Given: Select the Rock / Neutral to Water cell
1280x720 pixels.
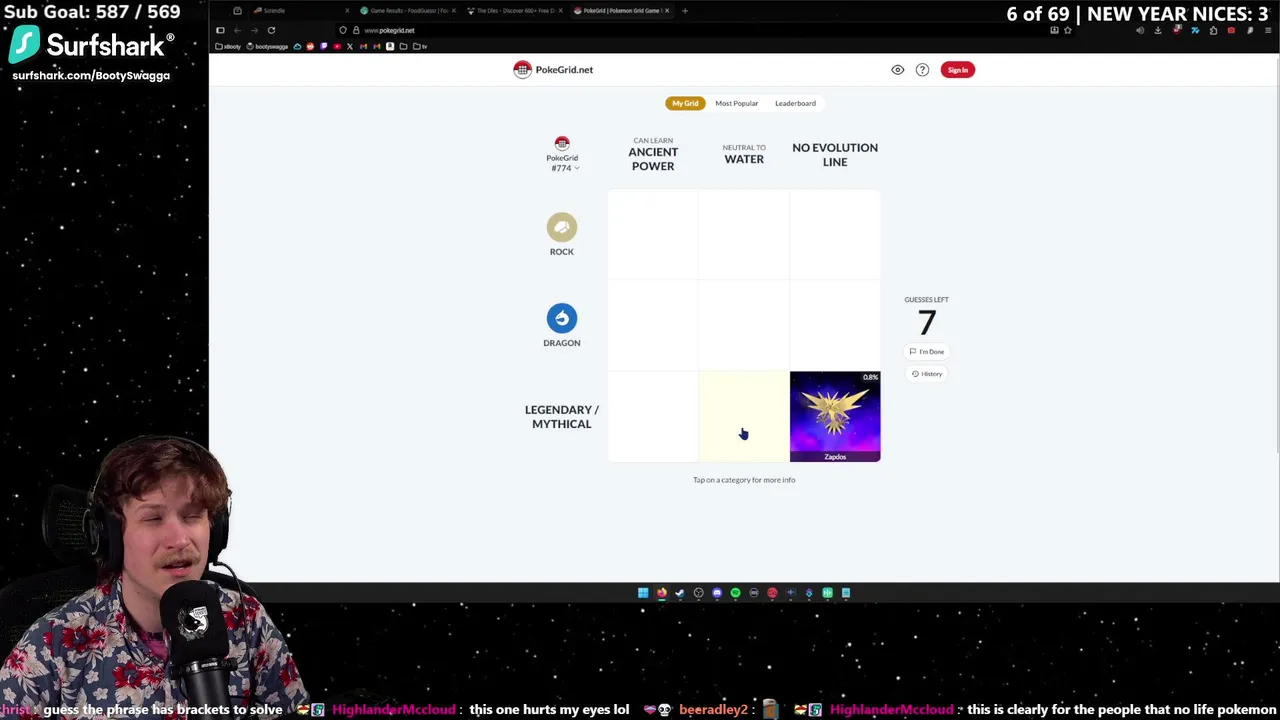Looking at the screenshot, I should coord(744,234).
